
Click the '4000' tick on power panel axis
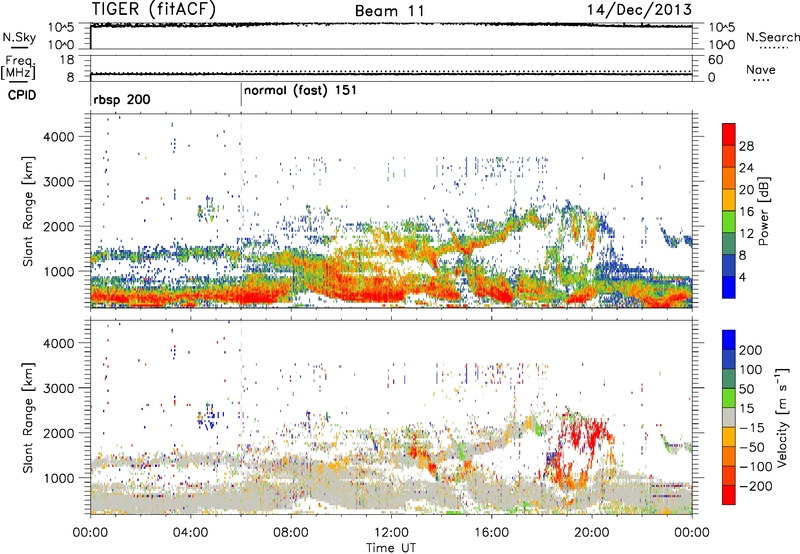pos(59,137)
